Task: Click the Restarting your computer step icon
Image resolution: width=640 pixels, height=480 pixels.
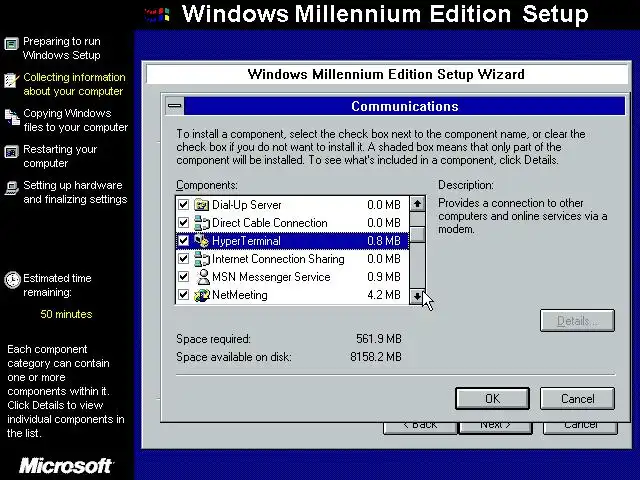Action: [11, 152]
